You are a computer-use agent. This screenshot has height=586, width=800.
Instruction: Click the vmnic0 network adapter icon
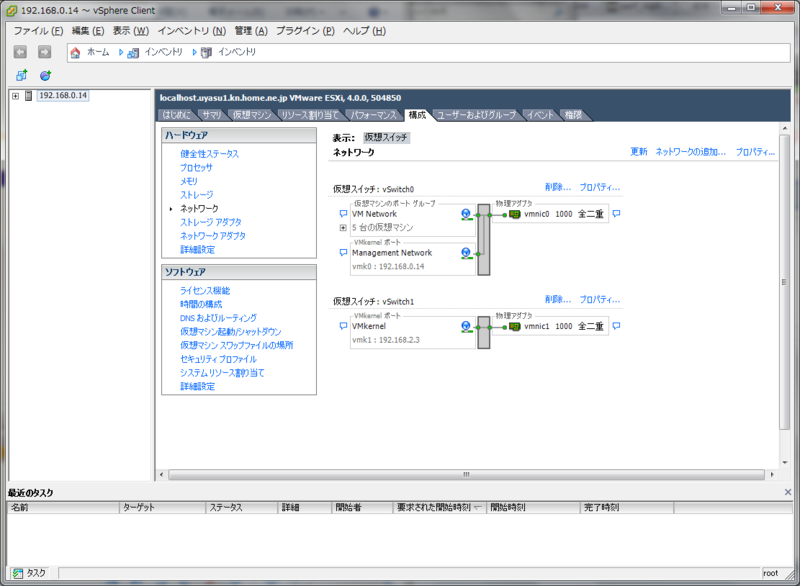pyautogui.click(x=515, y=214)
